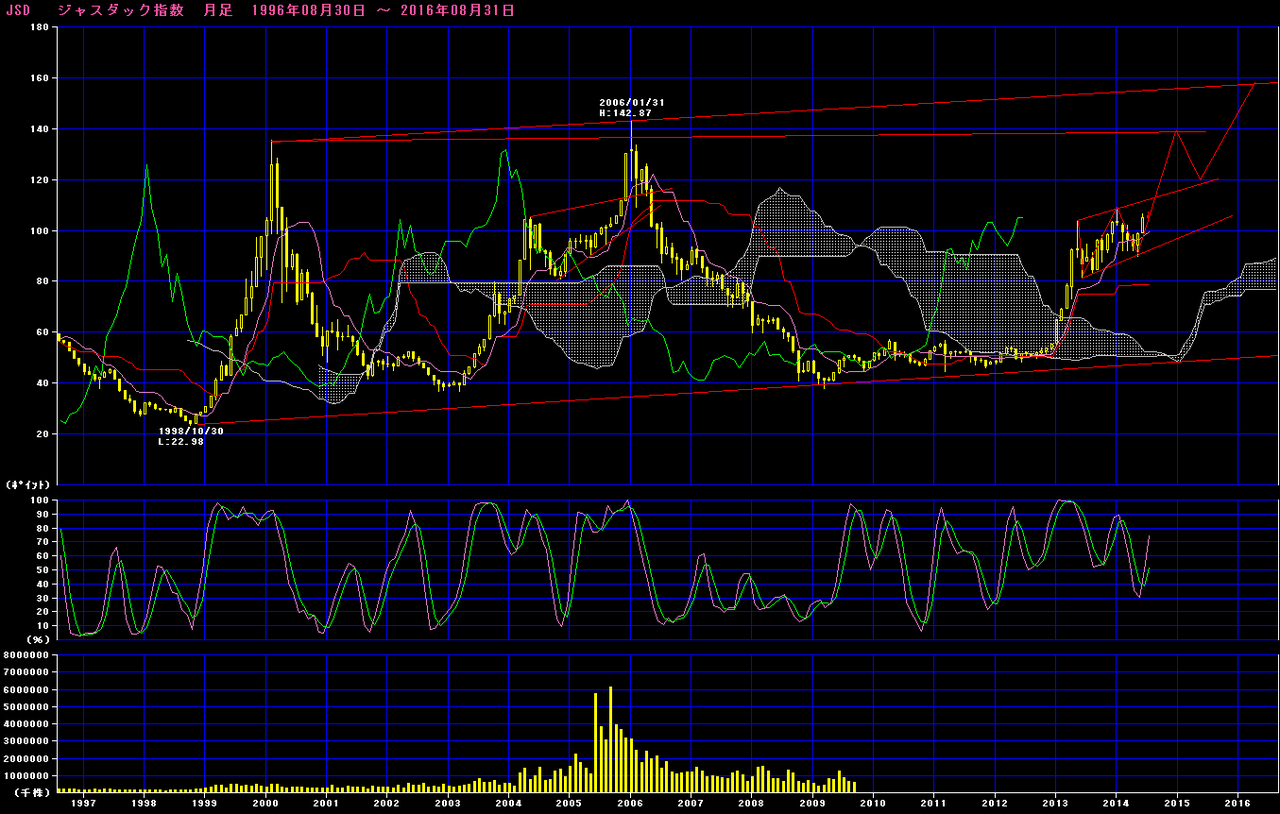The image size is (1280, 814).
Task: Click the 90 oscillator axis label
Action: (x=44, y=514)
